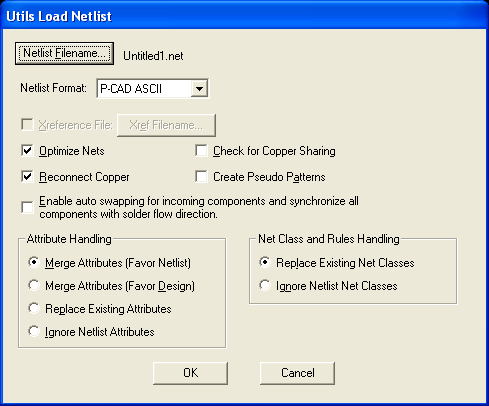Screen dimensions: 489x406
Task: Open the Netlist Filename browse button
Action: click(64, 53)
